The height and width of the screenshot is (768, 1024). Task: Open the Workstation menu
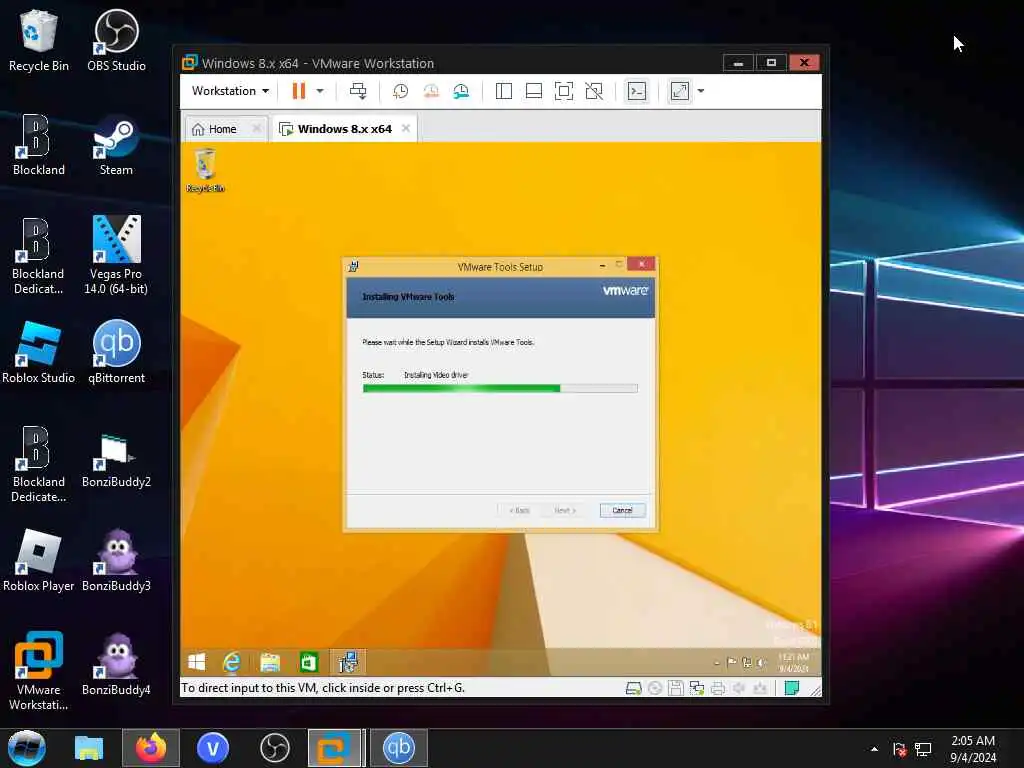(x=230, y=91)
